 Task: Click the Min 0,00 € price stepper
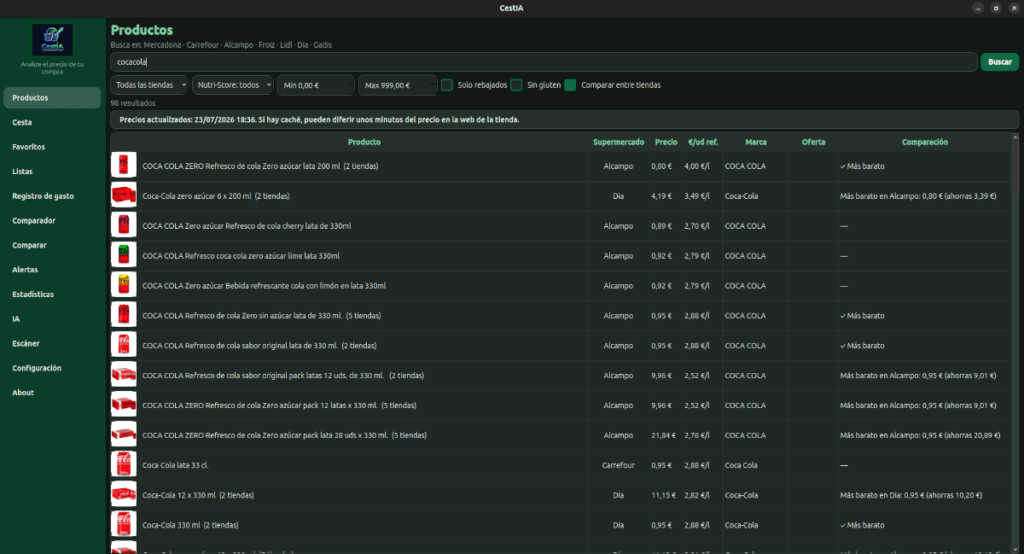315,85
